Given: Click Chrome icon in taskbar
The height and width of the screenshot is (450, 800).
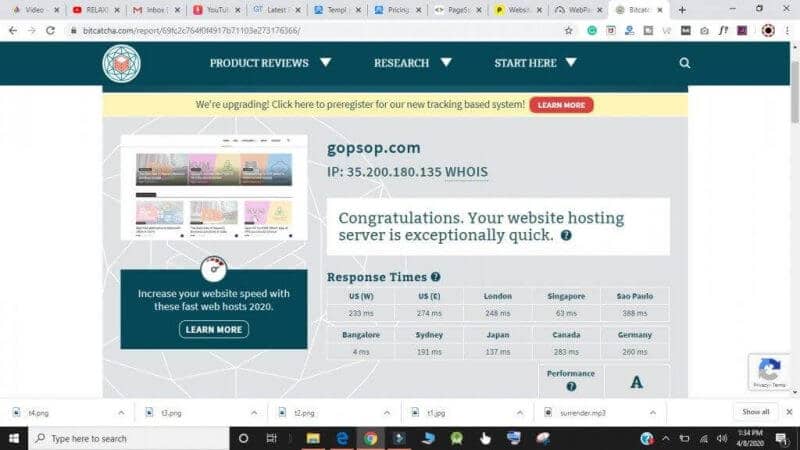Looking at the screenshot, I should click(370, 438).
